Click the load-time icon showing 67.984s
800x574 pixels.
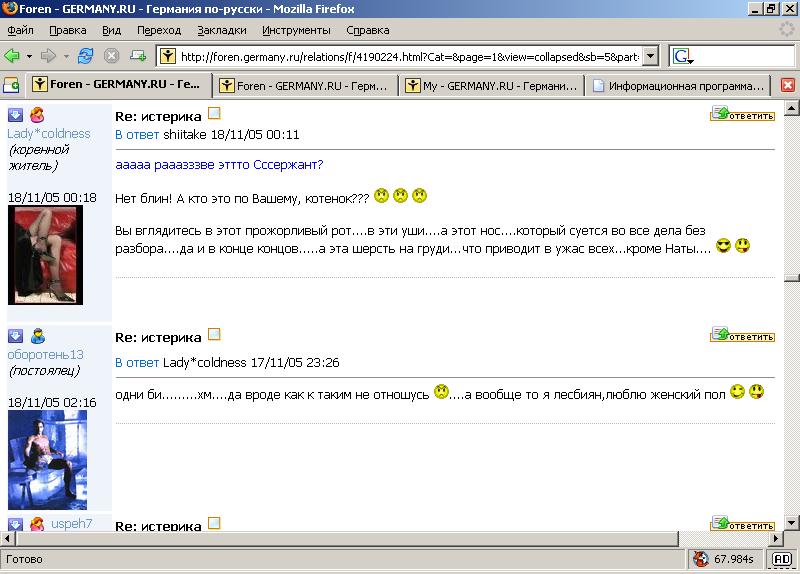701,559
